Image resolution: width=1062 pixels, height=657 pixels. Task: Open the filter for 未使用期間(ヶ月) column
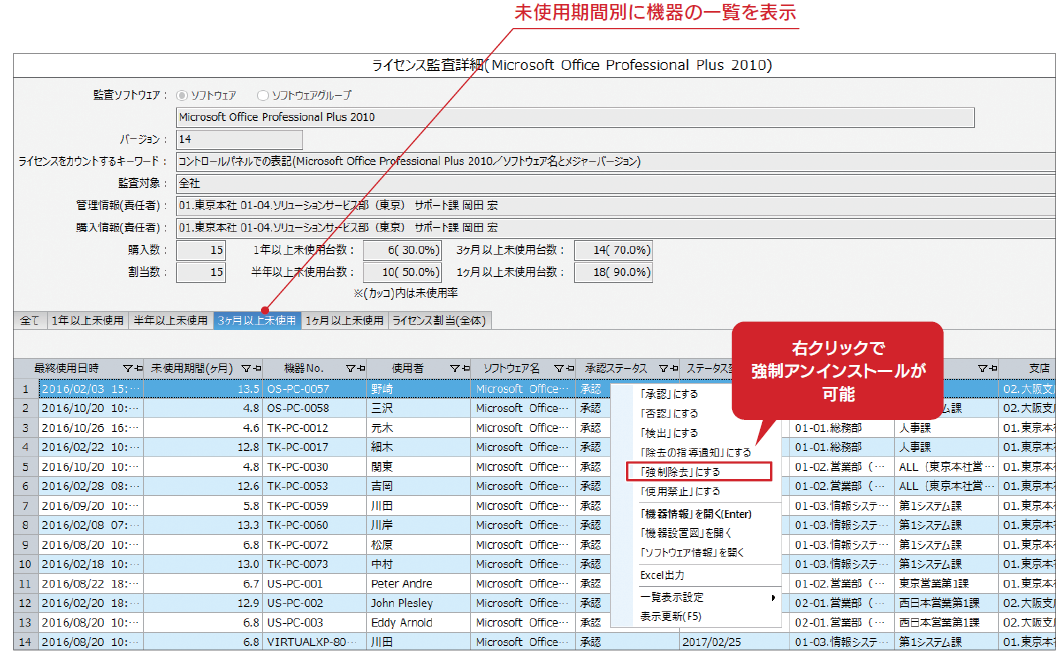[x=246, y=368]
